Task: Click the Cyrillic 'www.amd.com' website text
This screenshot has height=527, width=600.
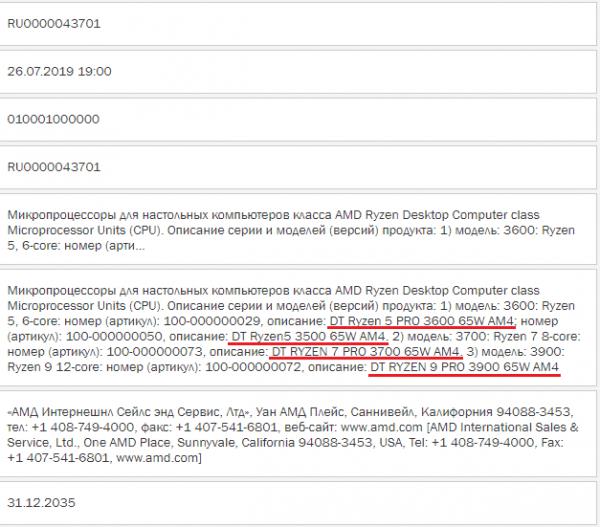Action: [382, 427]
